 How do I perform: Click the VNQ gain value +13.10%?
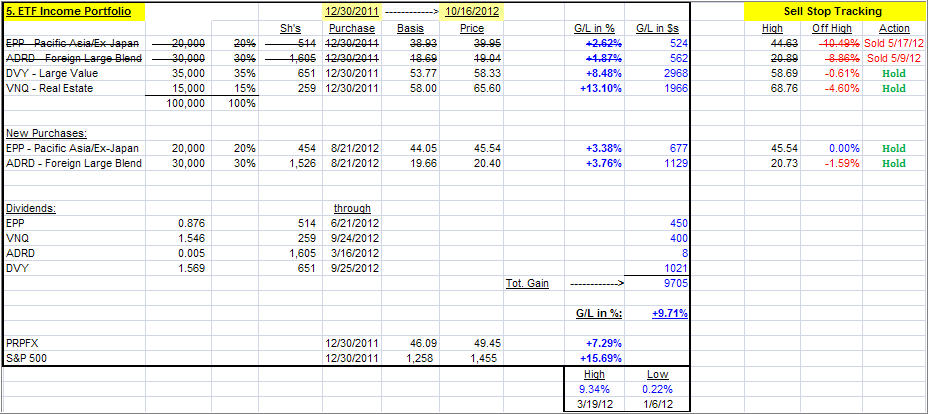(600, 88)
